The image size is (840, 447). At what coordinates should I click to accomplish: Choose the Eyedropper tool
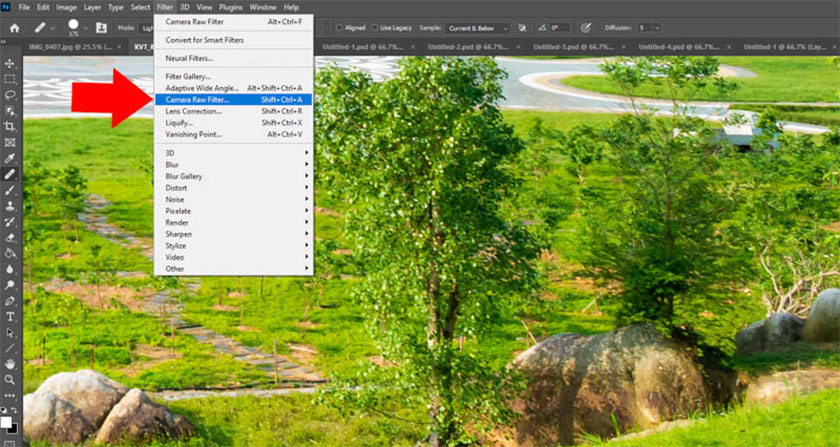pos(10,159)
